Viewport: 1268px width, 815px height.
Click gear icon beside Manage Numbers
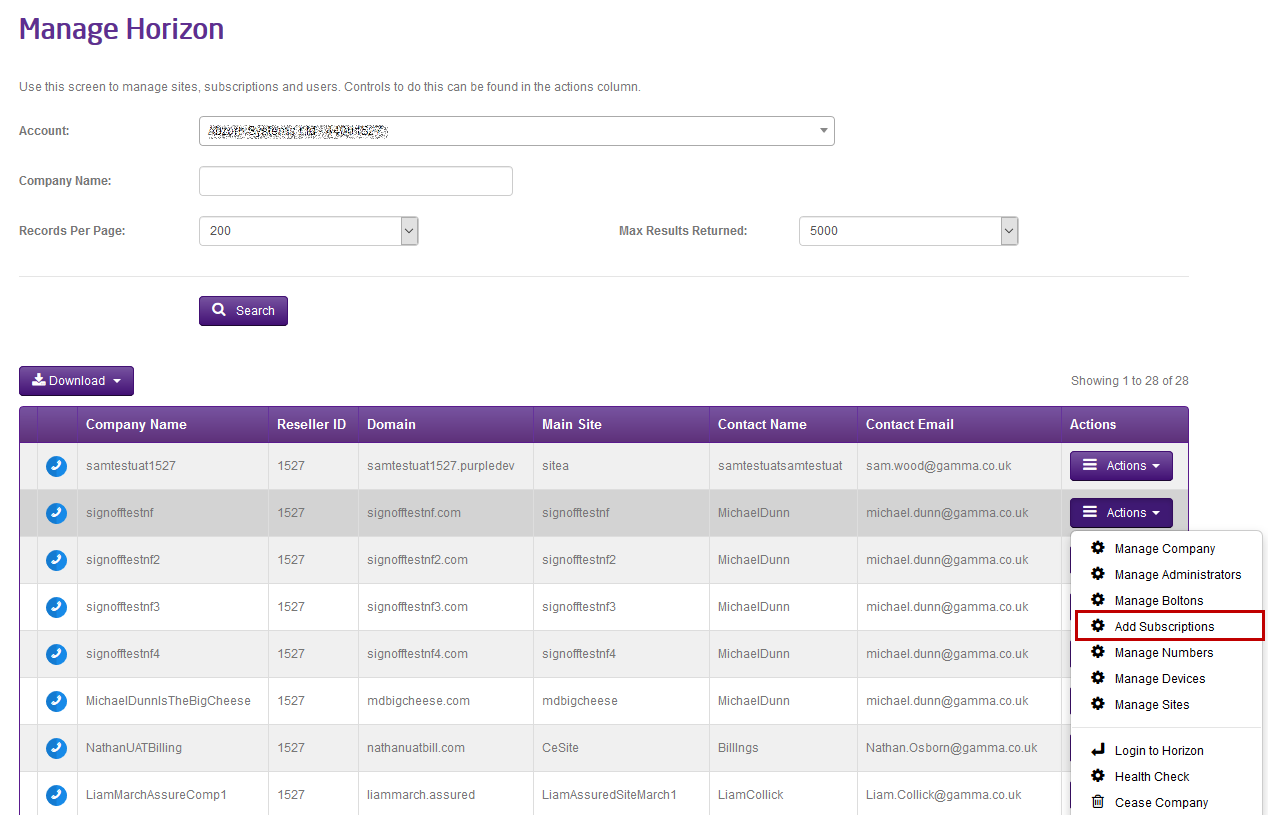[x=1098, y=652]
